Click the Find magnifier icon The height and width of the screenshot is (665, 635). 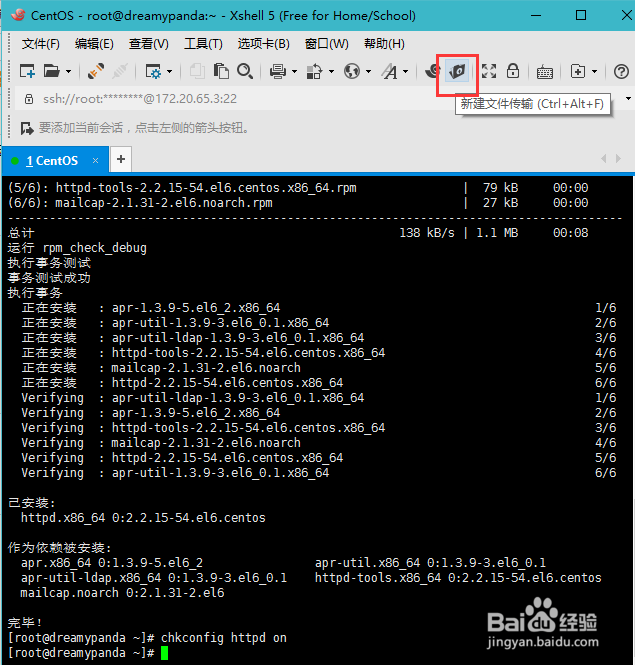coord(245,71)
